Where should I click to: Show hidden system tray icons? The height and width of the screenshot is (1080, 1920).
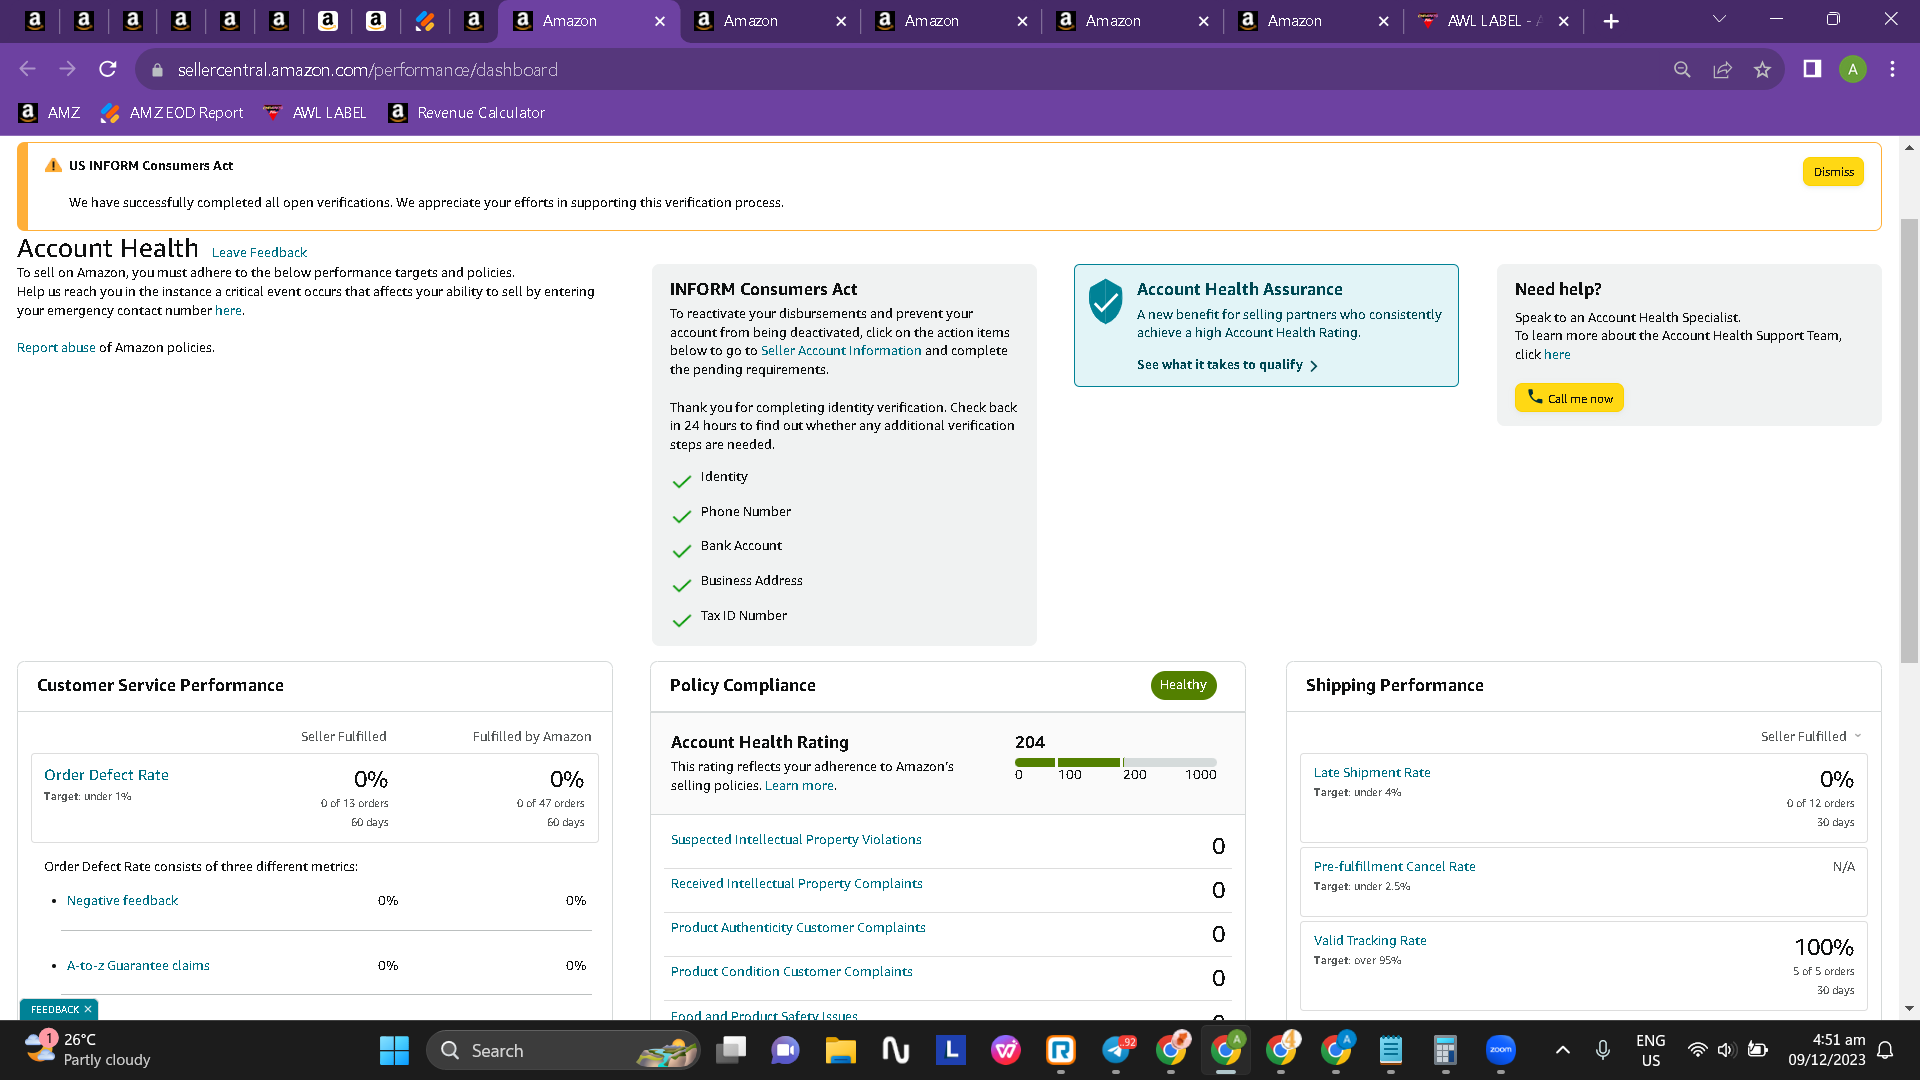[1562, 1050]
